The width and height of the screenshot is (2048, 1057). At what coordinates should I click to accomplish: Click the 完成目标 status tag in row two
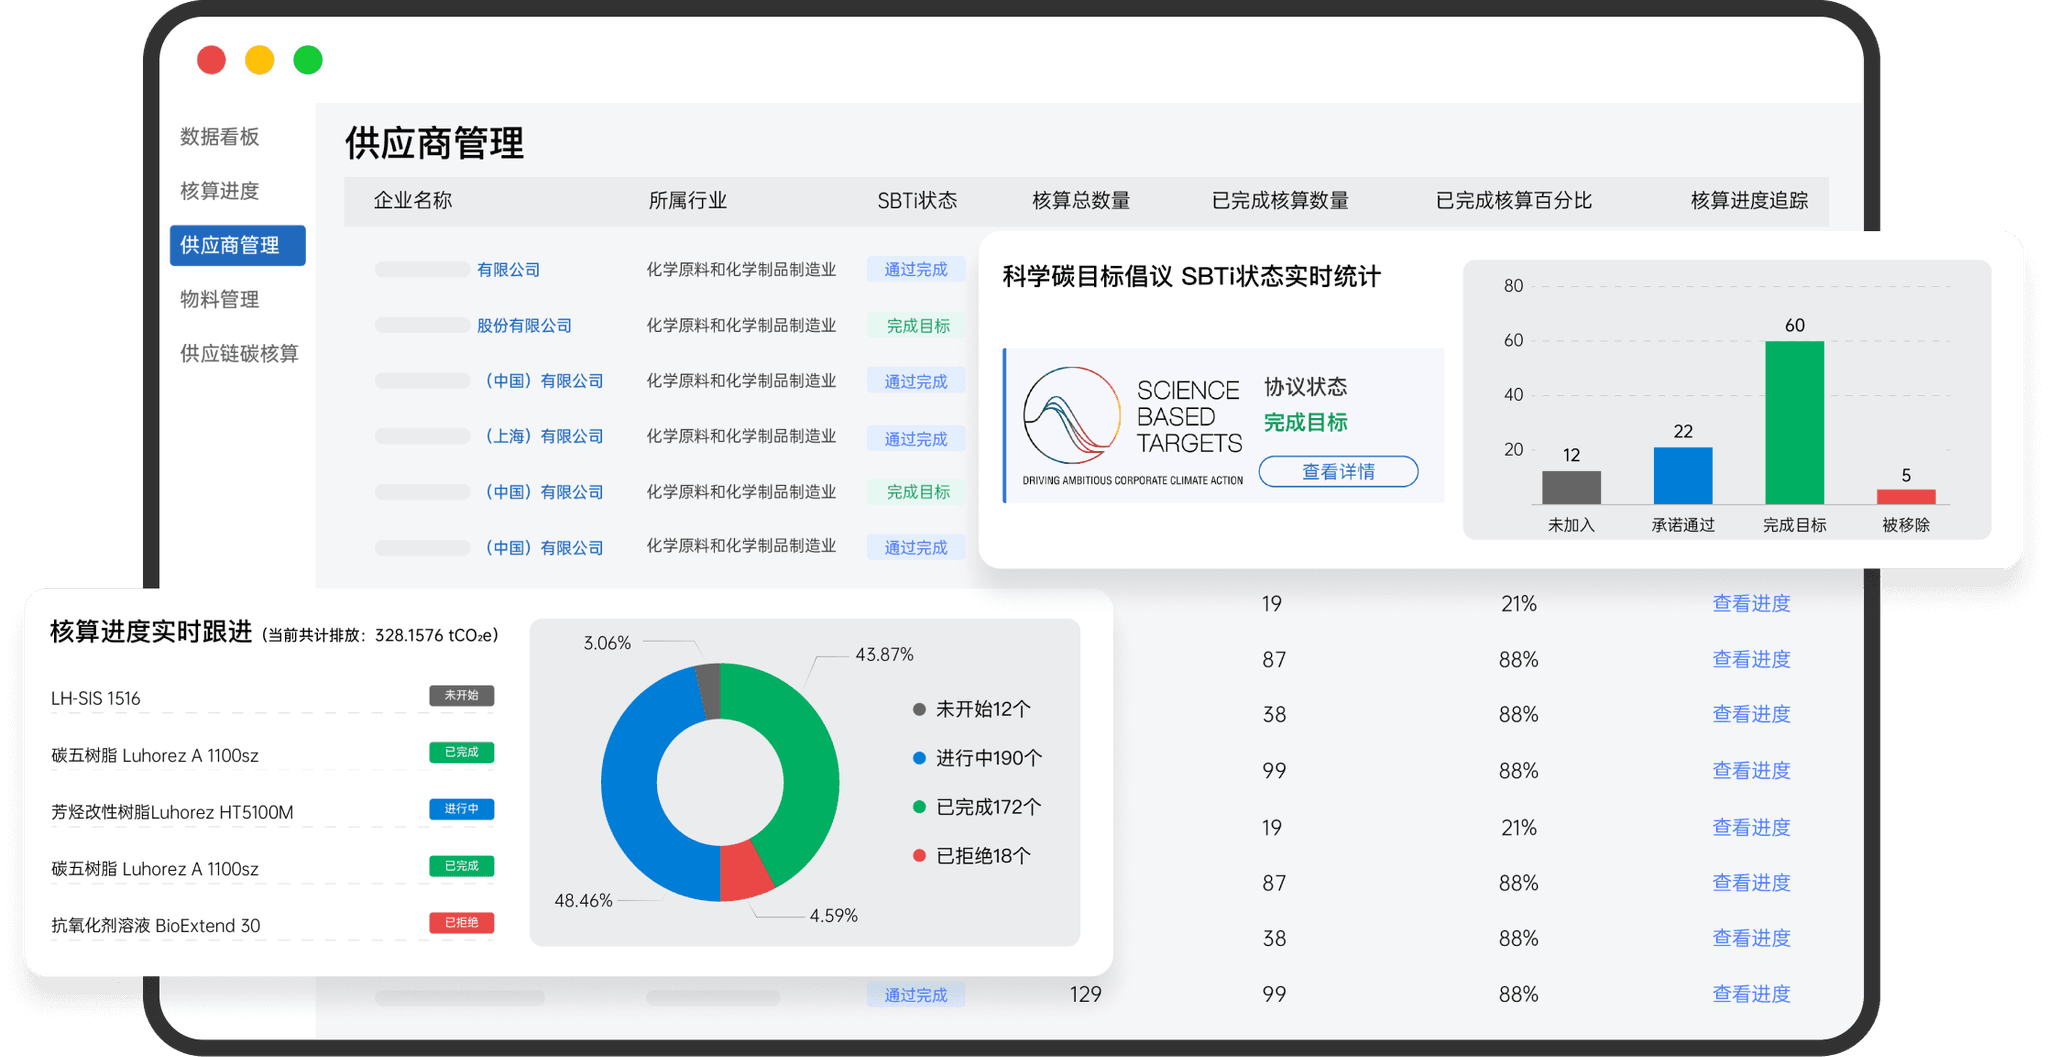pos(916,325)
